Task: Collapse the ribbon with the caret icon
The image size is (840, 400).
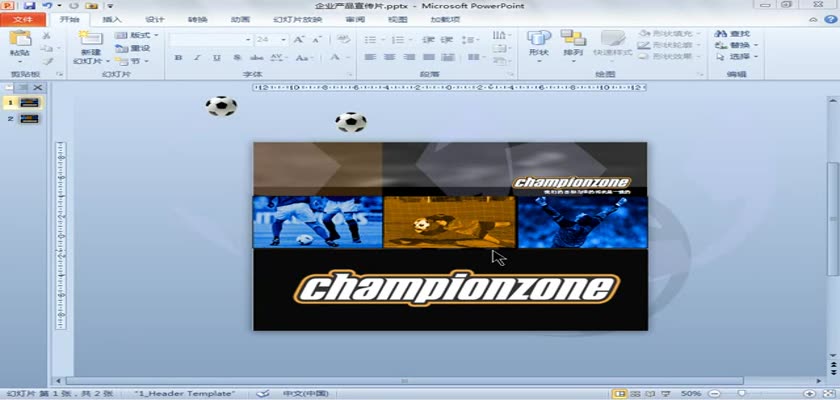Action: [813, 20]
